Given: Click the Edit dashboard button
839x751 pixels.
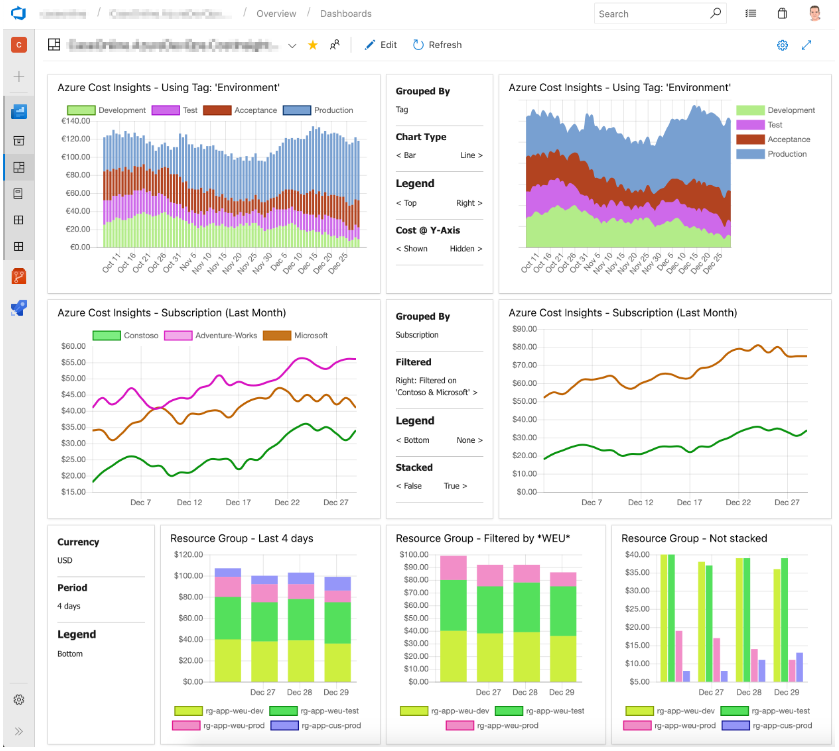Looking at the screenshot, I should pos(381,45).
